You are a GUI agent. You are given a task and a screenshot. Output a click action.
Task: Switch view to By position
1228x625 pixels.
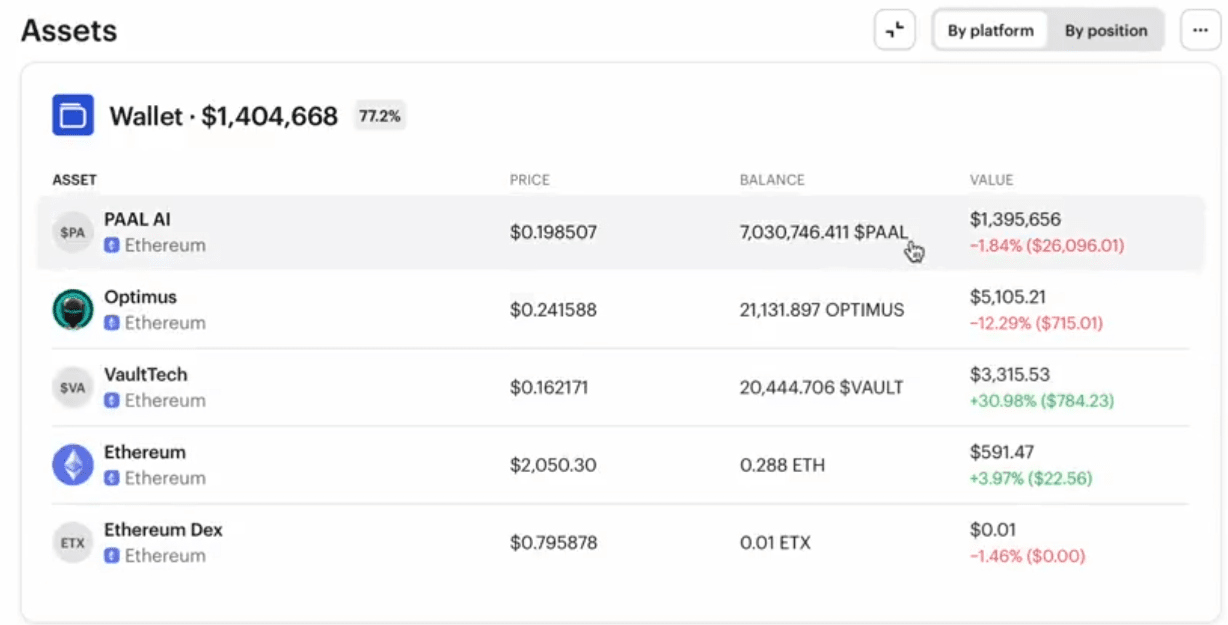pyautogui.click(x=1106, y=30)
